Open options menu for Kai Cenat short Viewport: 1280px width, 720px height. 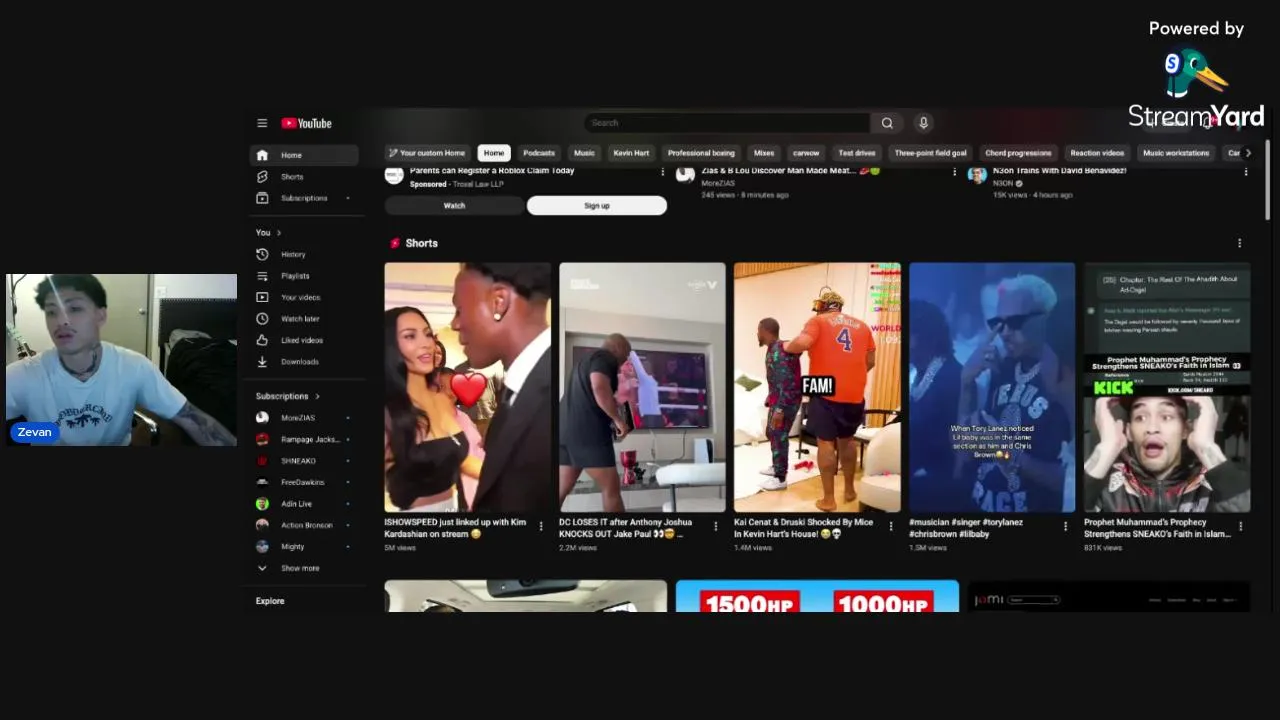pyautogui.click(x=891, y=526)
